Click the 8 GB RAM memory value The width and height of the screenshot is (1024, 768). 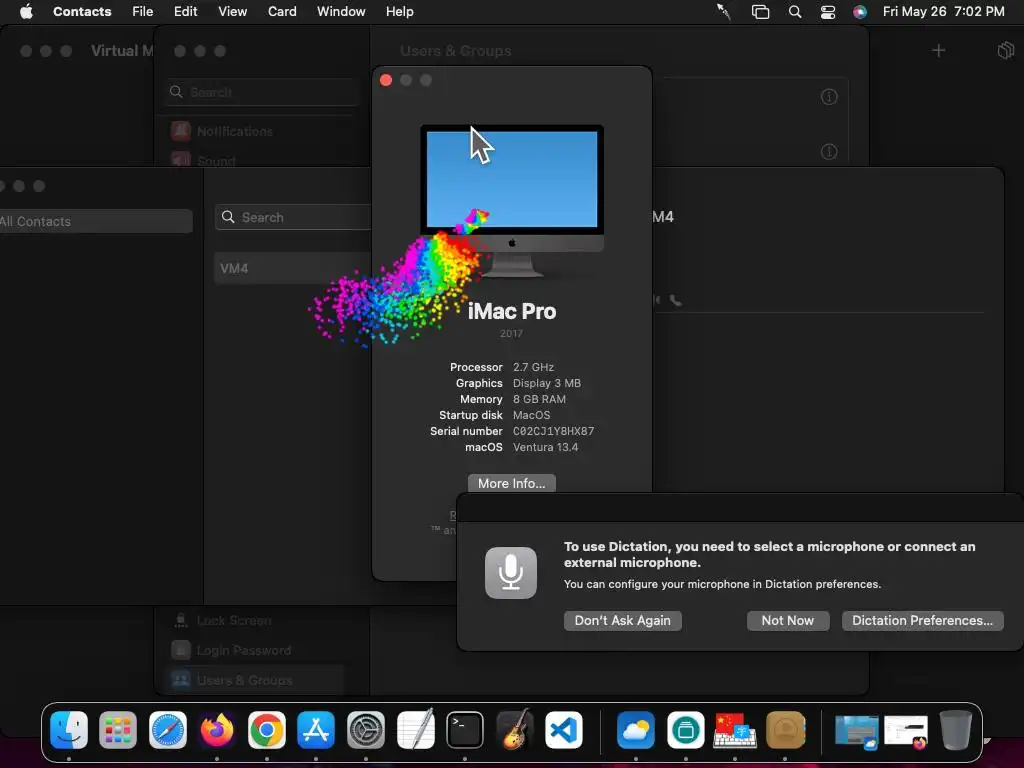pos(539,399)
